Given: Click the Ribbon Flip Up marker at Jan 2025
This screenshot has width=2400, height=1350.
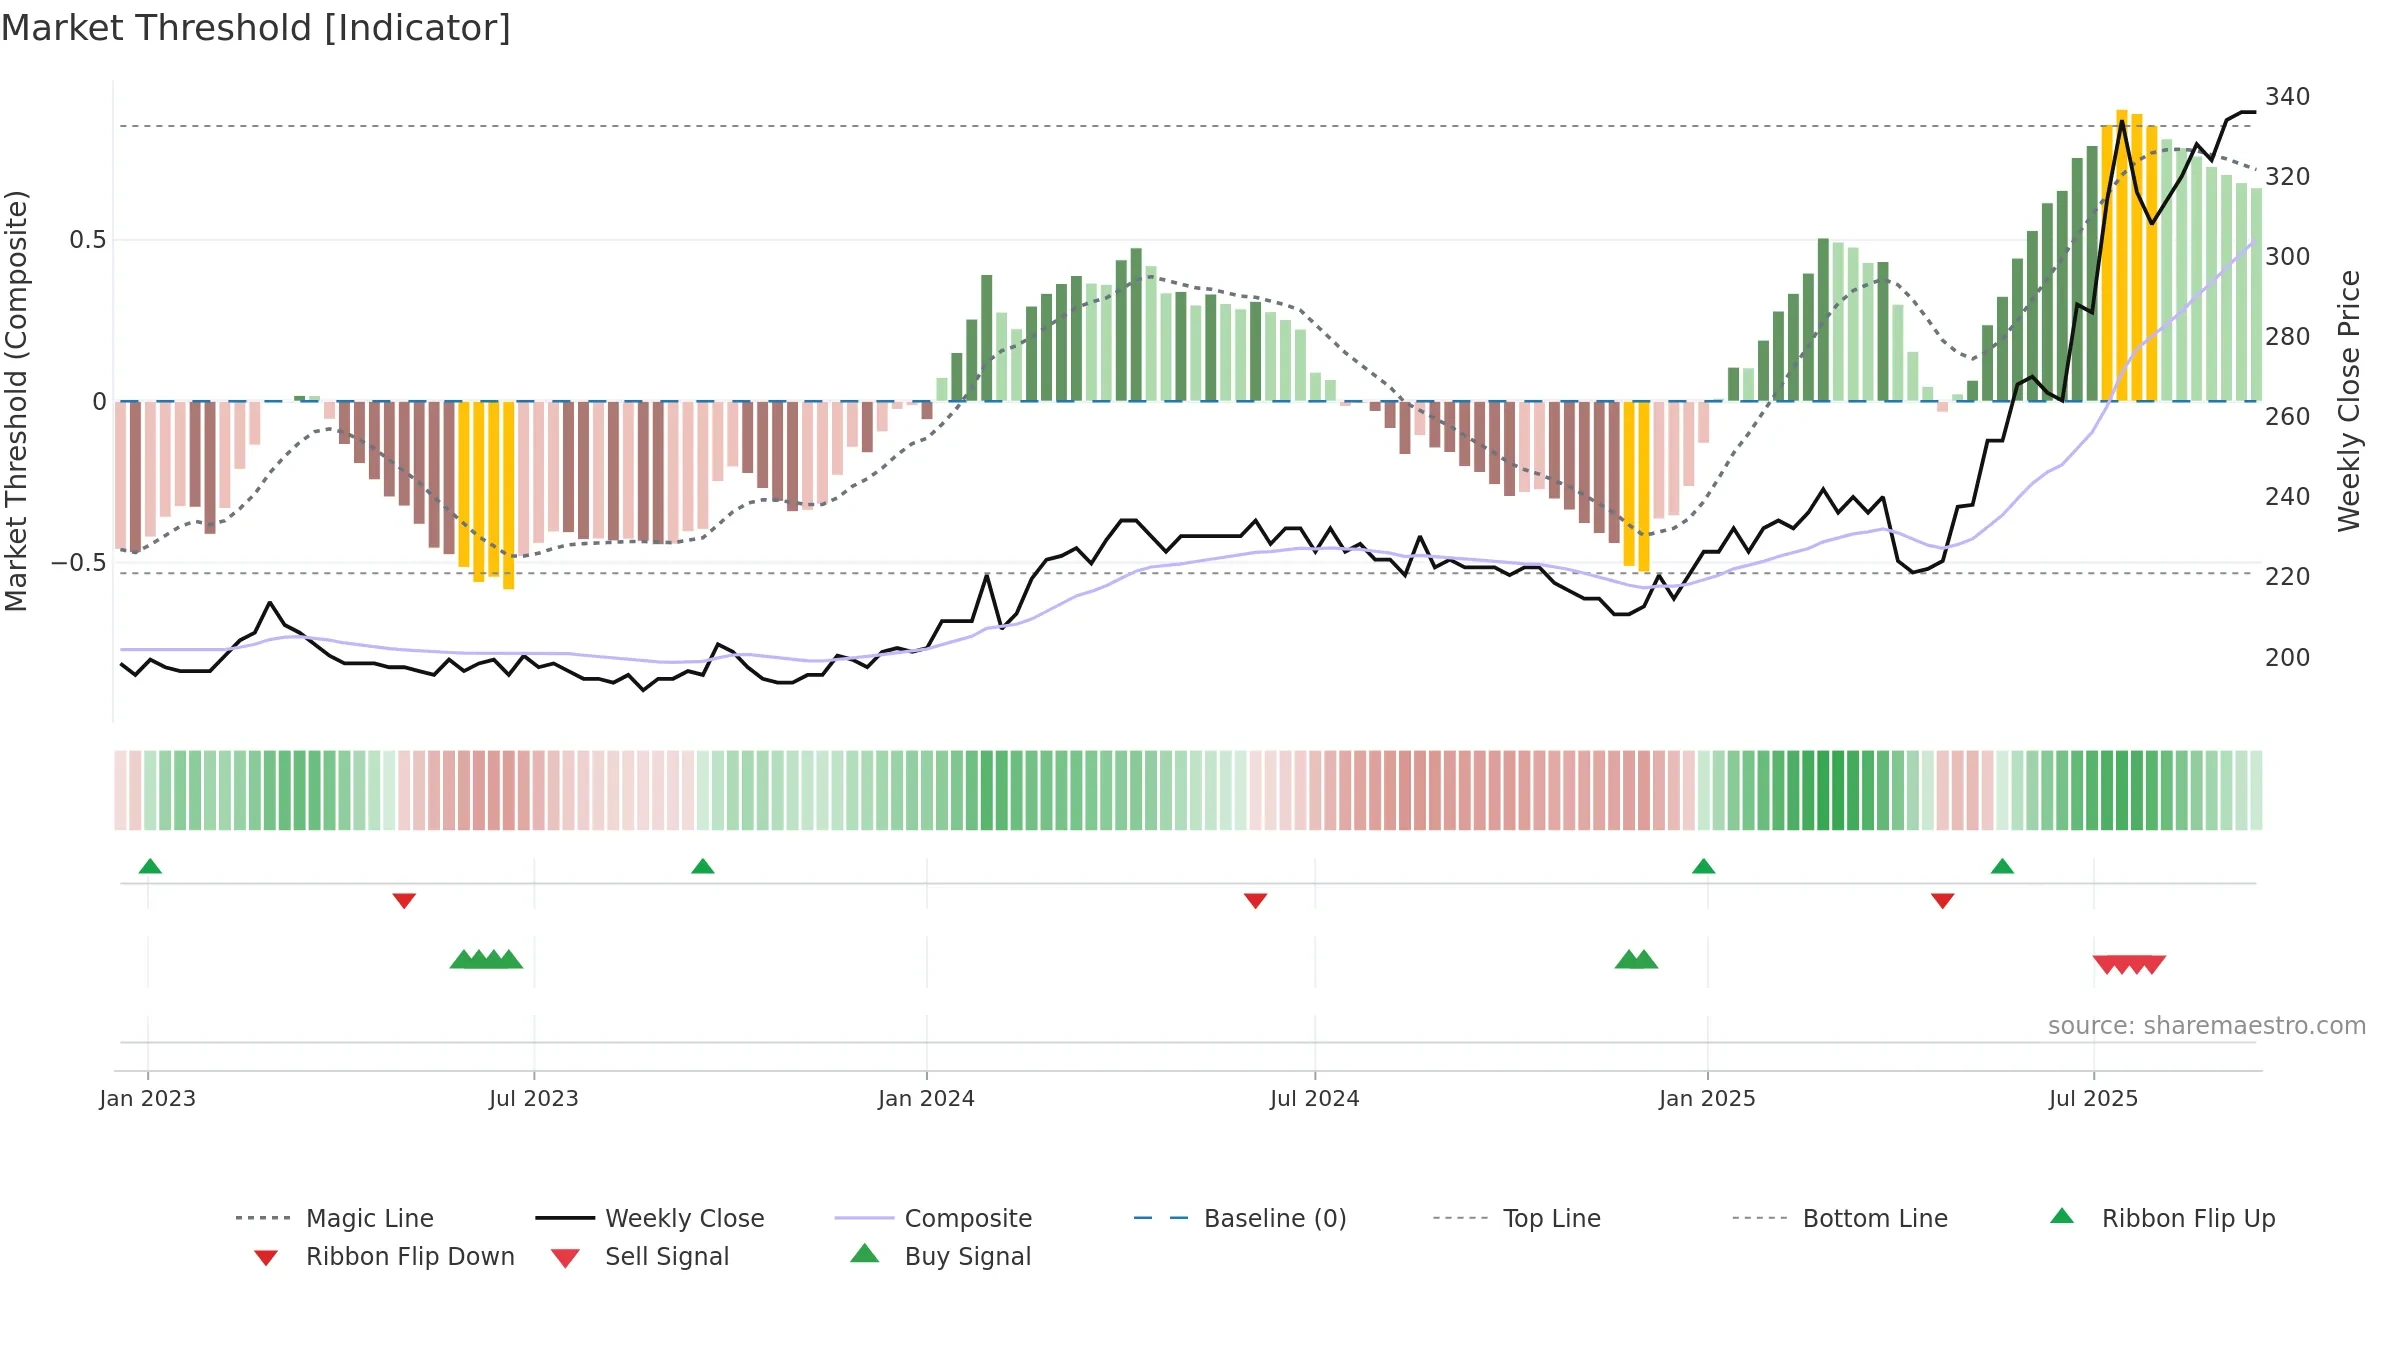Looking at the screenshot, I should coord(1704,866).
